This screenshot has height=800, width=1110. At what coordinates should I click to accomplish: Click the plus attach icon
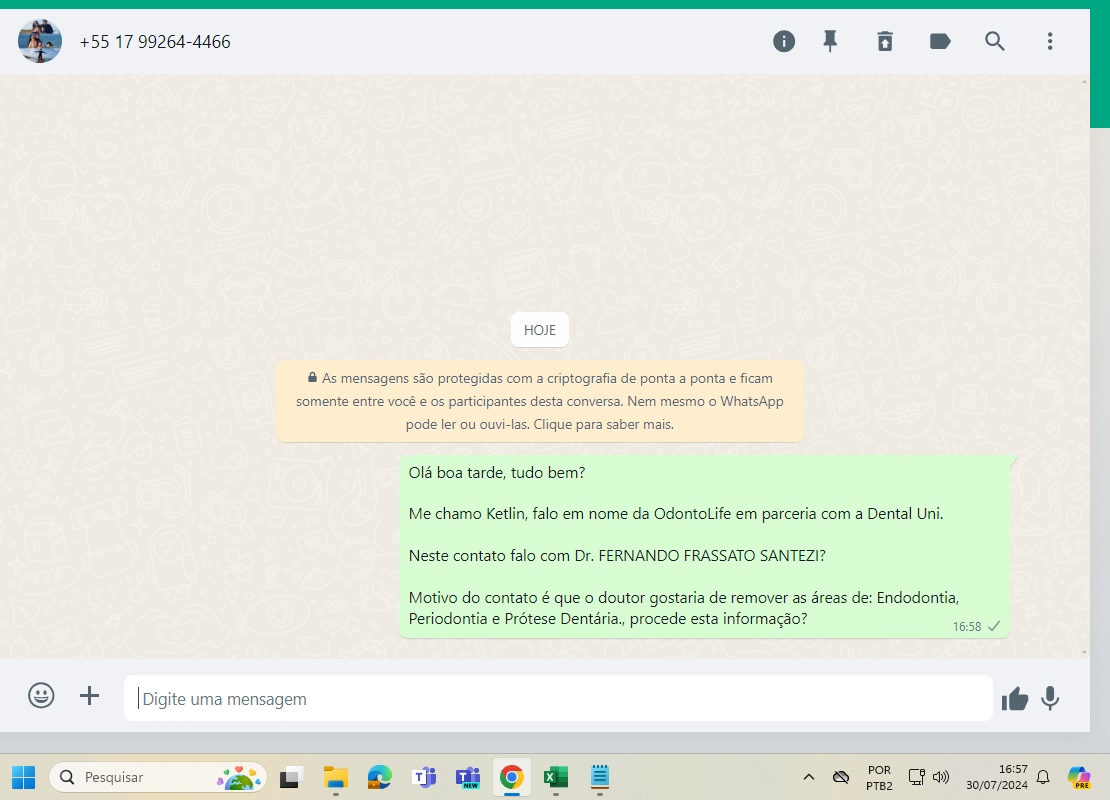89,695
